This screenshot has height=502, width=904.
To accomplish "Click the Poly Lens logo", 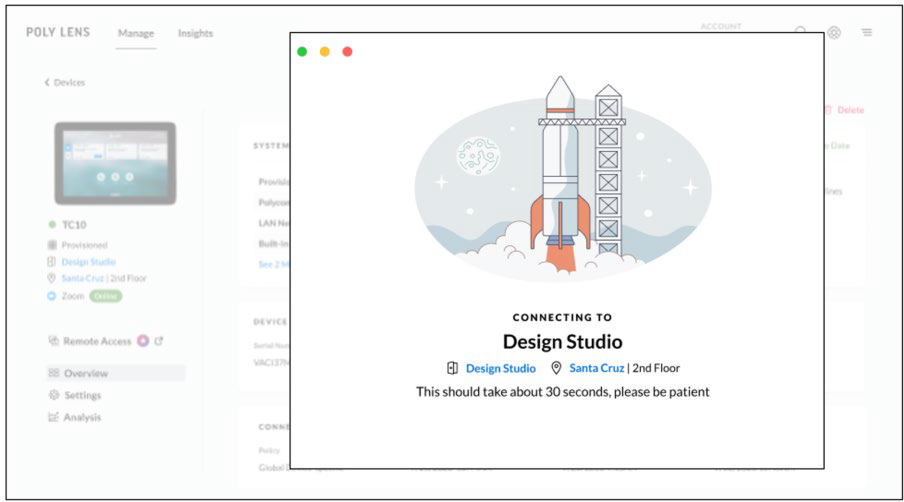I will coord(58,32).
